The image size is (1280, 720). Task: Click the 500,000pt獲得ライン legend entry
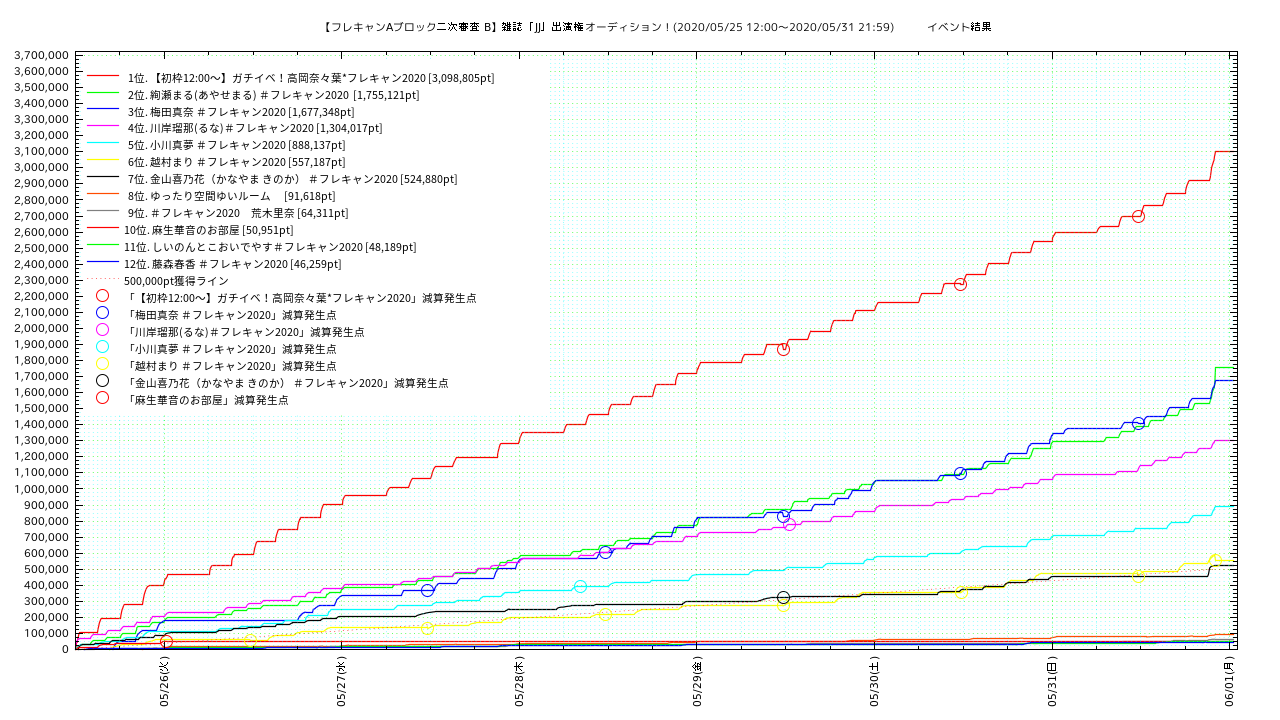click(x=176, y=281)
